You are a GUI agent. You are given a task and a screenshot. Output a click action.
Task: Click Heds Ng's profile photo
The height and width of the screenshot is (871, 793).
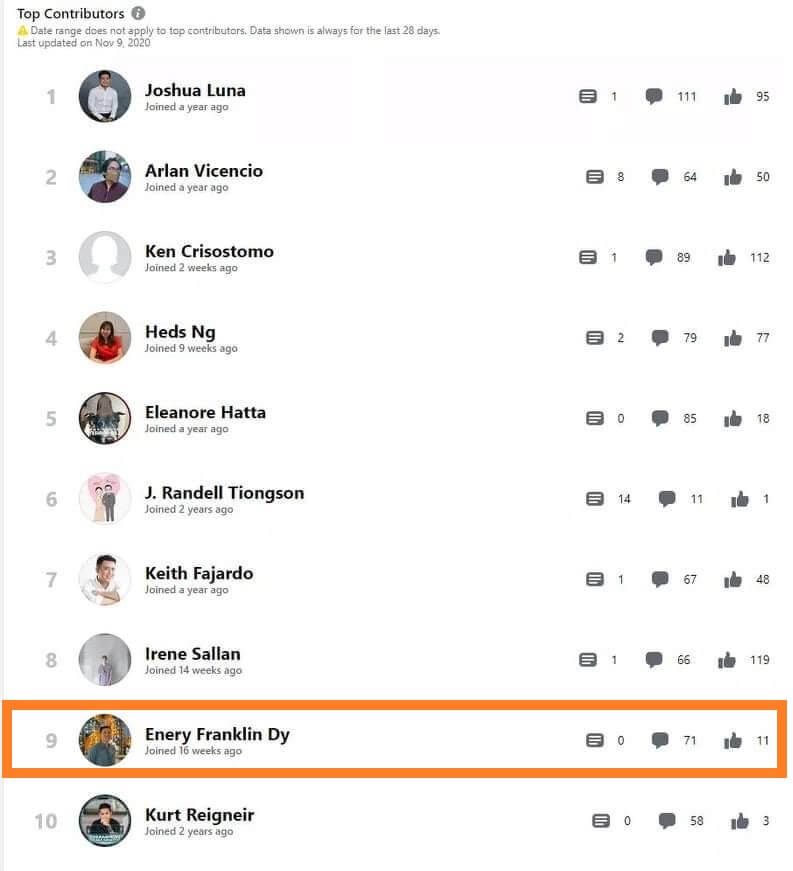[x=105, y=338]
